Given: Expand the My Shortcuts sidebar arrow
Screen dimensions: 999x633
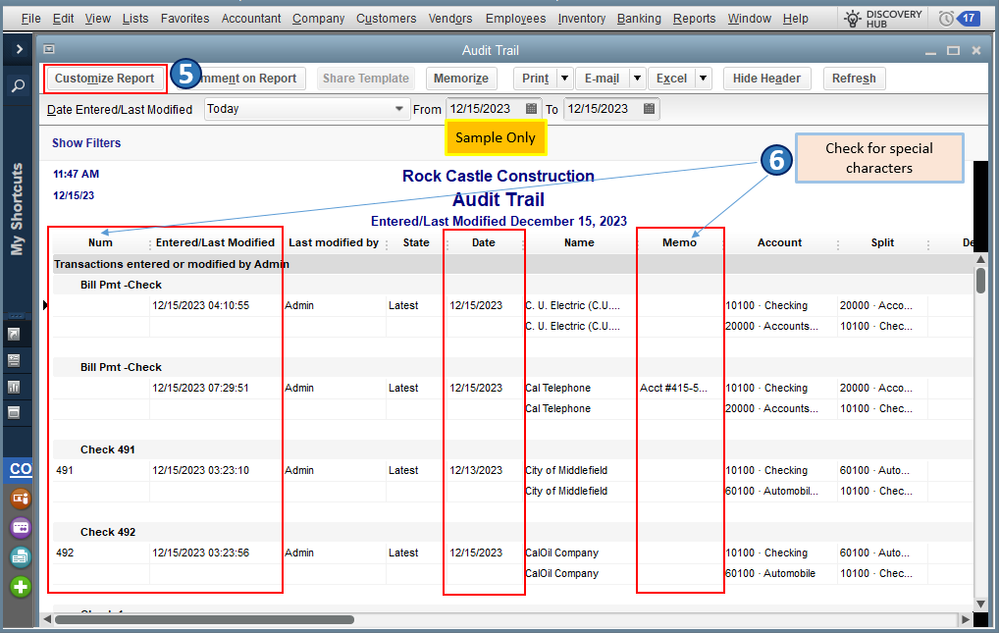Looking at the screenshot, I should click(18, 49).
